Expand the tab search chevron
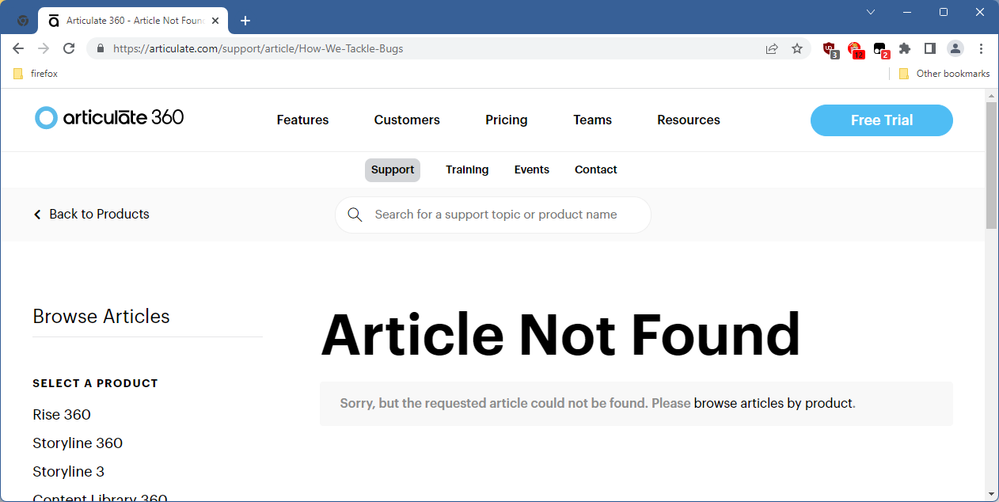Screen dimensions: 999x502 870,12
